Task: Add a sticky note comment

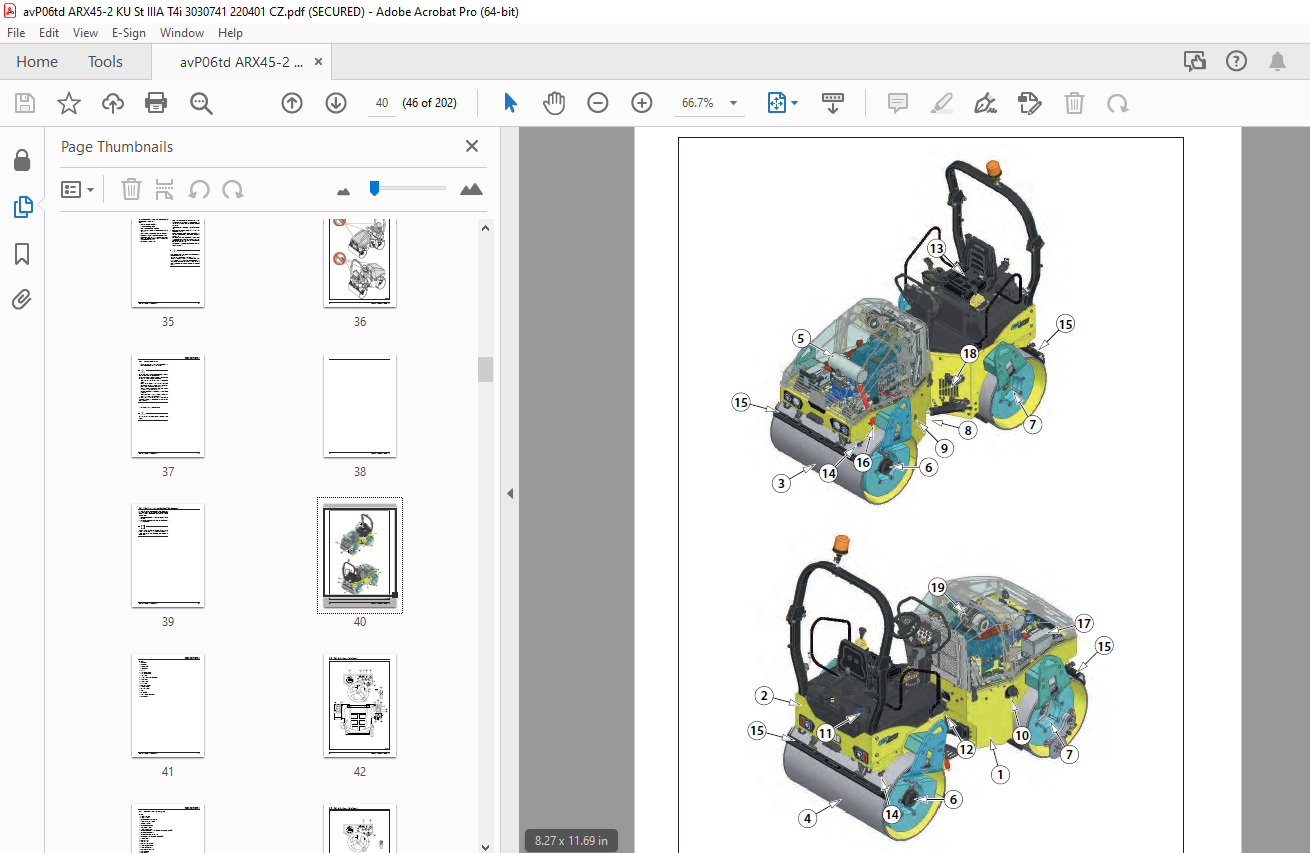Action: point(898,103)
